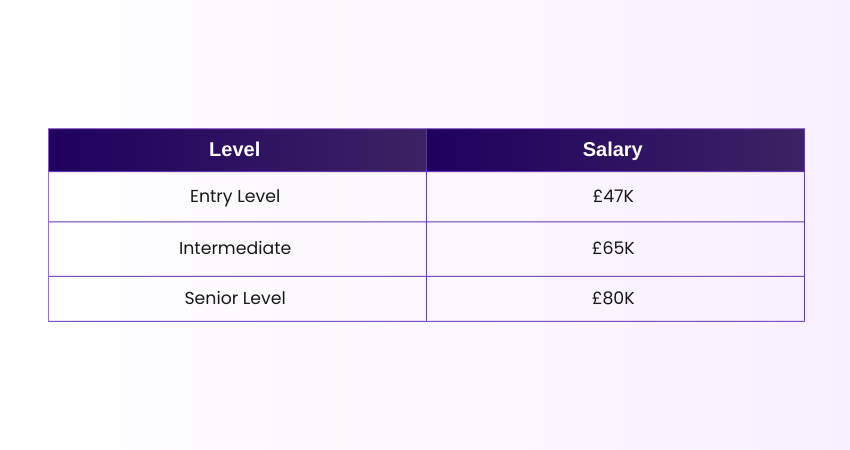Click the letter "K" in £65K

click(x=629, y=248)
